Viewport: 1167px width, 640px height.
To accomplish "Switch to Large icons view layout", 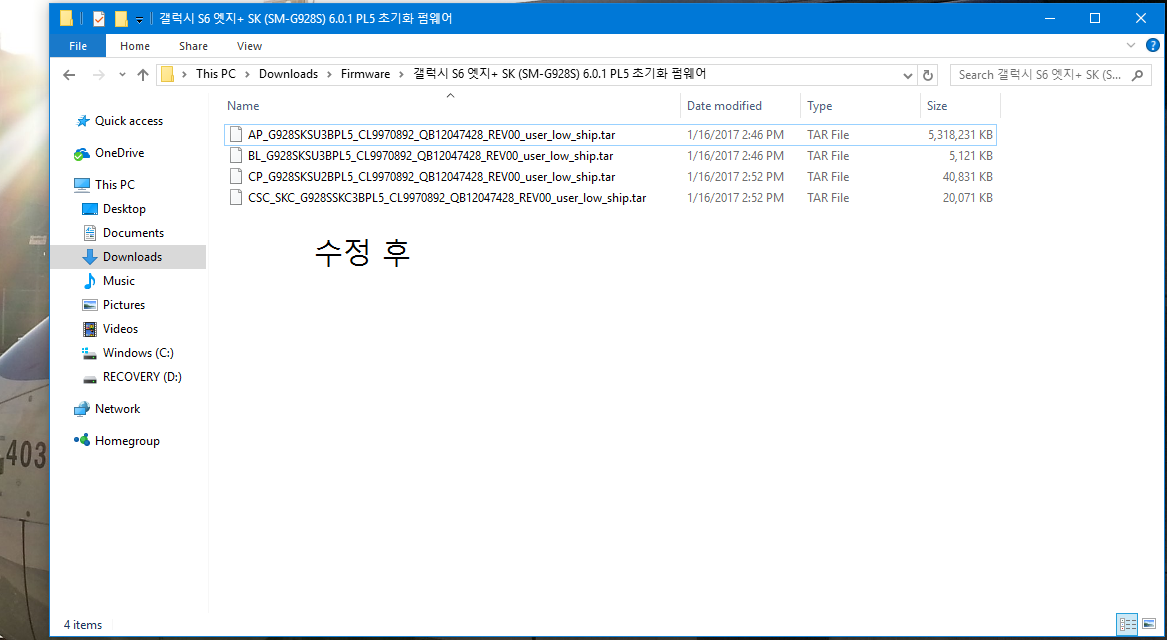I will pyautogui.click(x=1148, y=624).
